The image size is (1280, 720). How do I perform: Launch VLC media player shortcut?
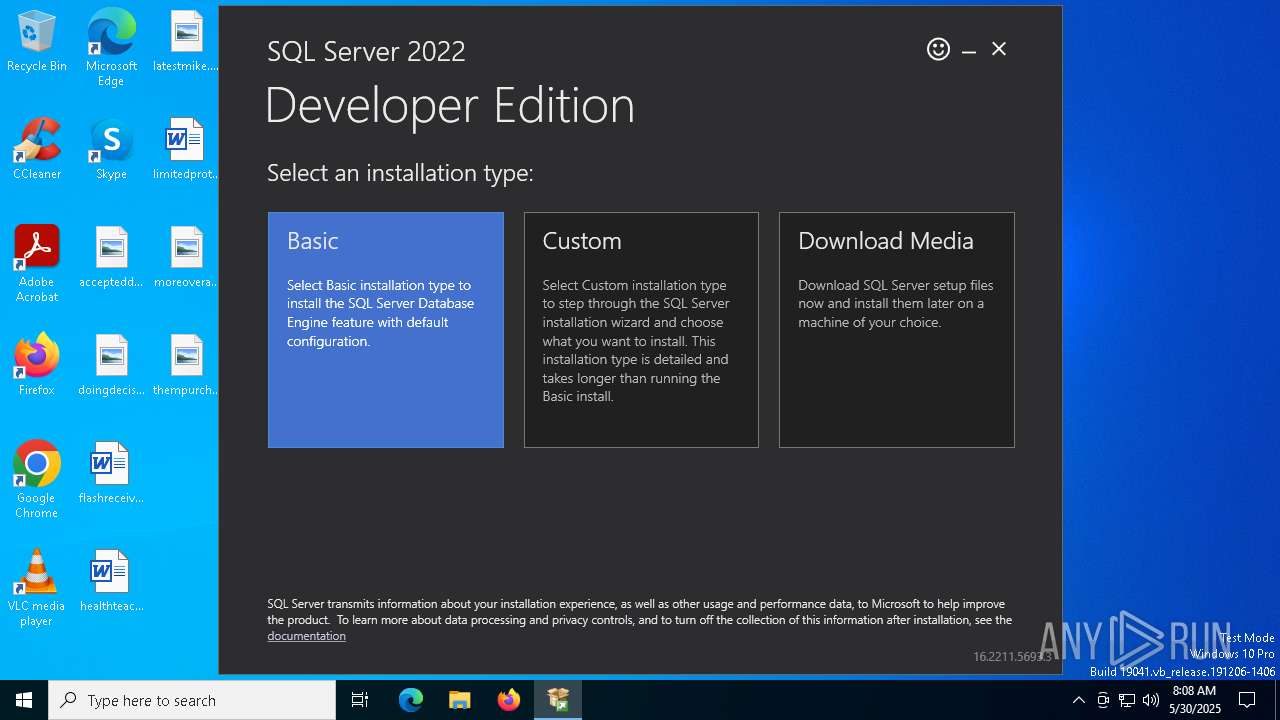(x=37, y=588)
